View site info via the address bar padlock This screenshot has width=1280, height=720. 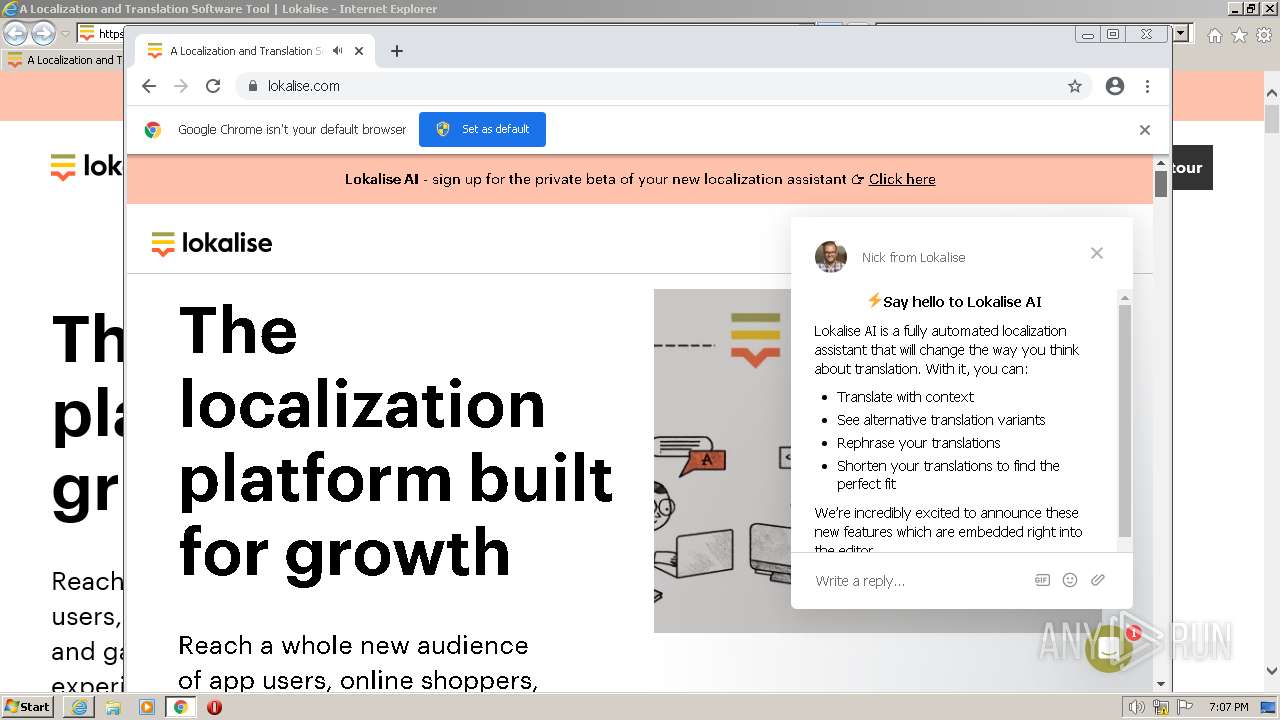tap(252, 86)
